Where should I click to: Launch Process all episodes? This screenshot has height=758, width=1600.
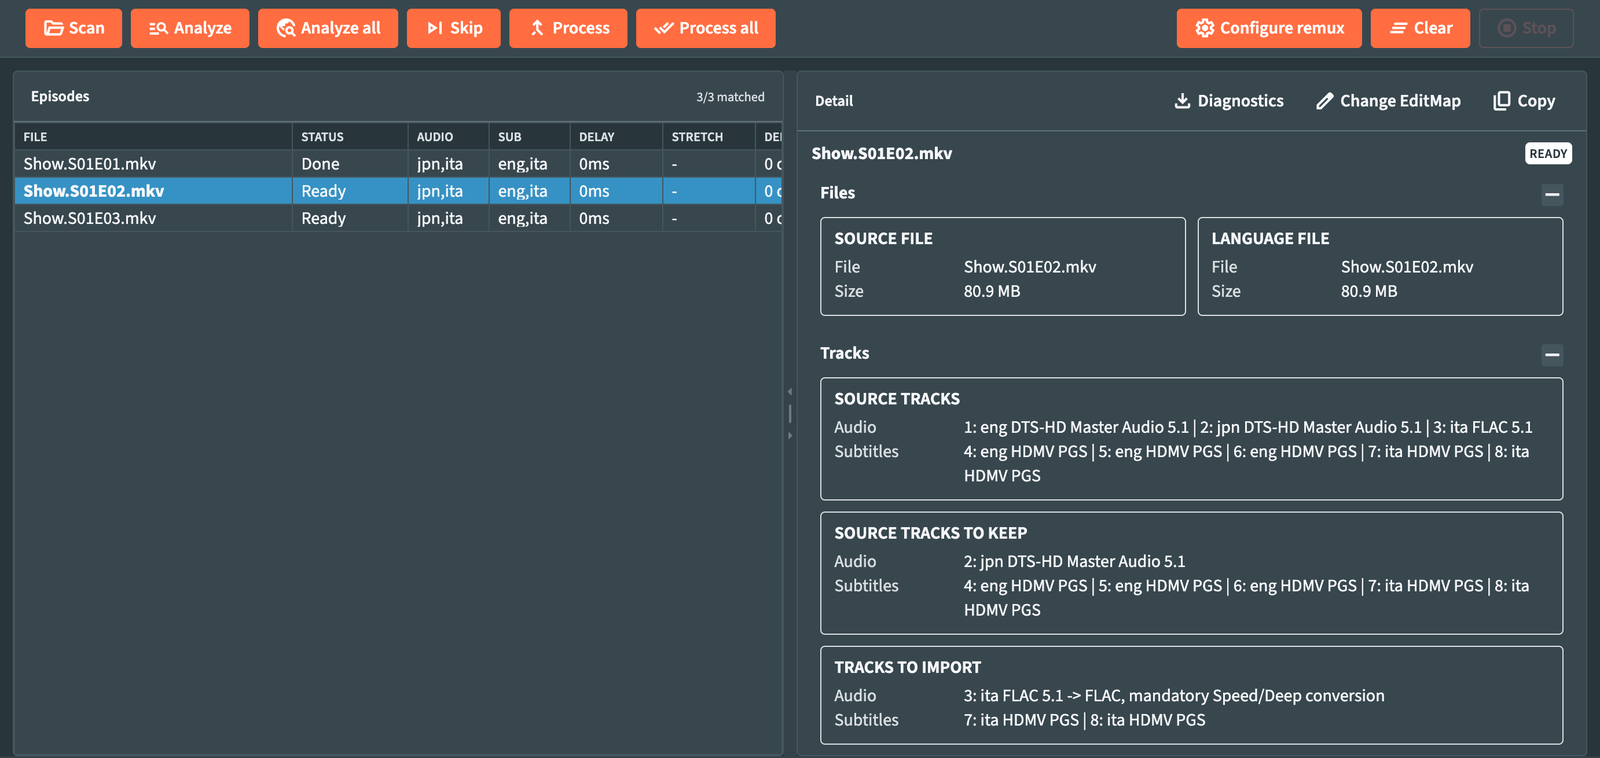(706, 28)
